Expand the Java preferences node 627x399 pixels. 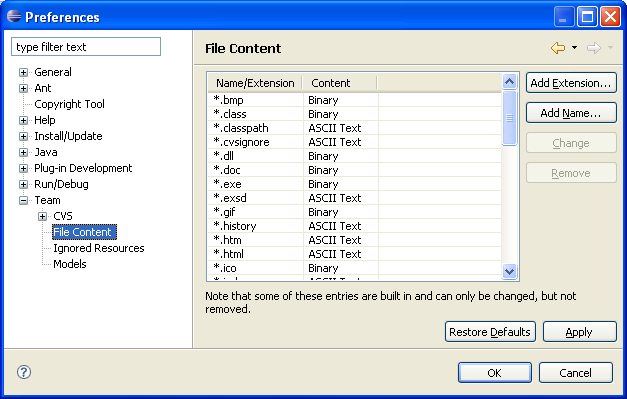(x=23, y=152)
